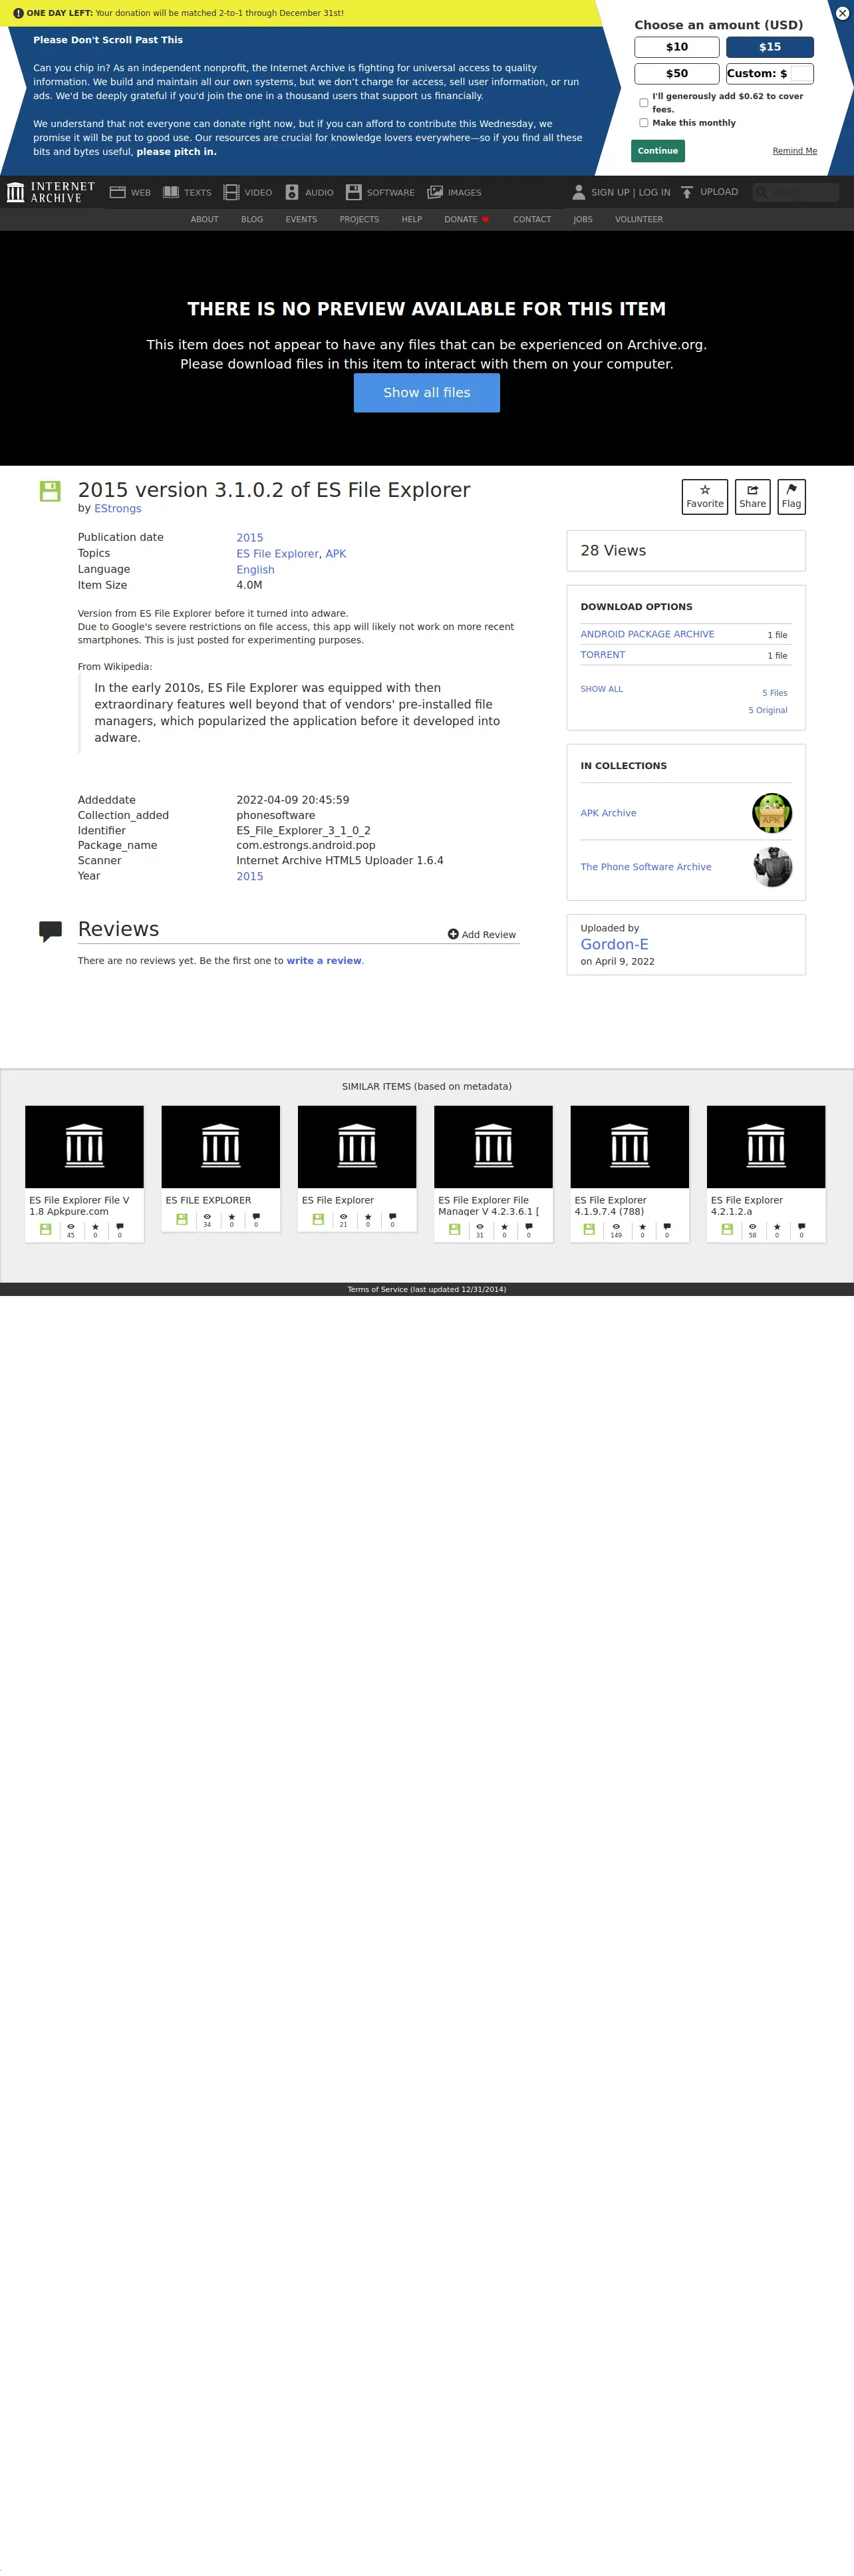Viewport: 854px width, 2576px height.
Task: Click the Reviews speech bubble icon
Action: point(50,931)
